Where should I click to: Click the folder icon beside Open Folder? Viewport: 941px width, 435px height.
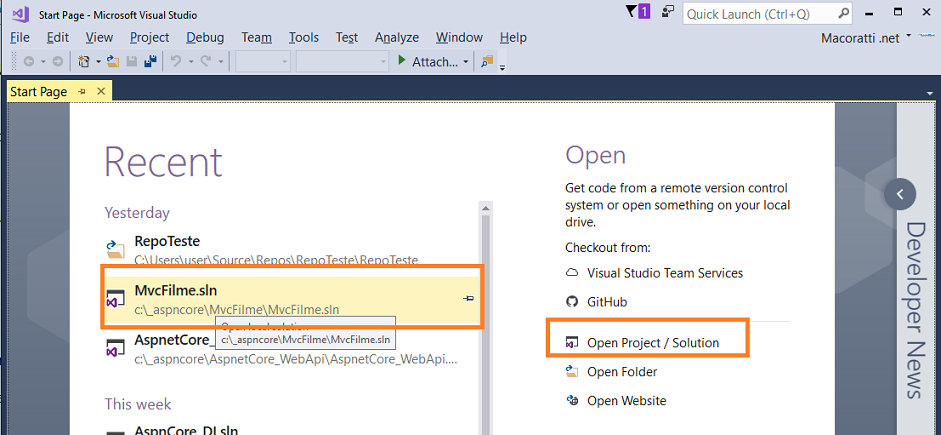click(572, 371)
